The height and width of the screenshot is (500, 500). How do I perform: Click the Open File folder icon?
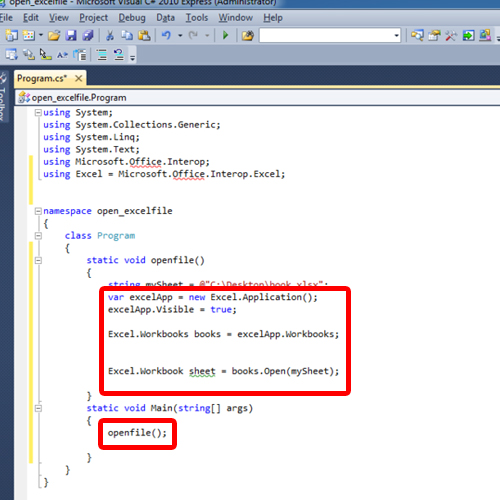(x=54, y=35)
